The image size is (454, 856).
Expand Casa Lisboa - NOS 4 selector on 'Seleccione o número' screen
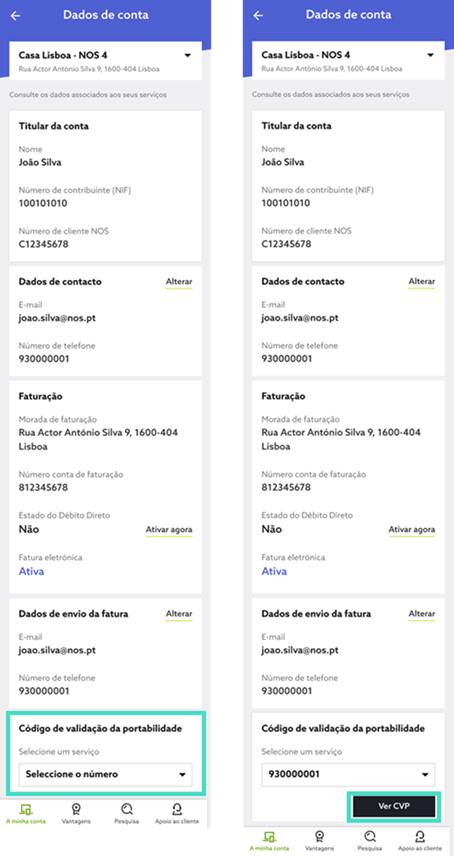[105, 61]
